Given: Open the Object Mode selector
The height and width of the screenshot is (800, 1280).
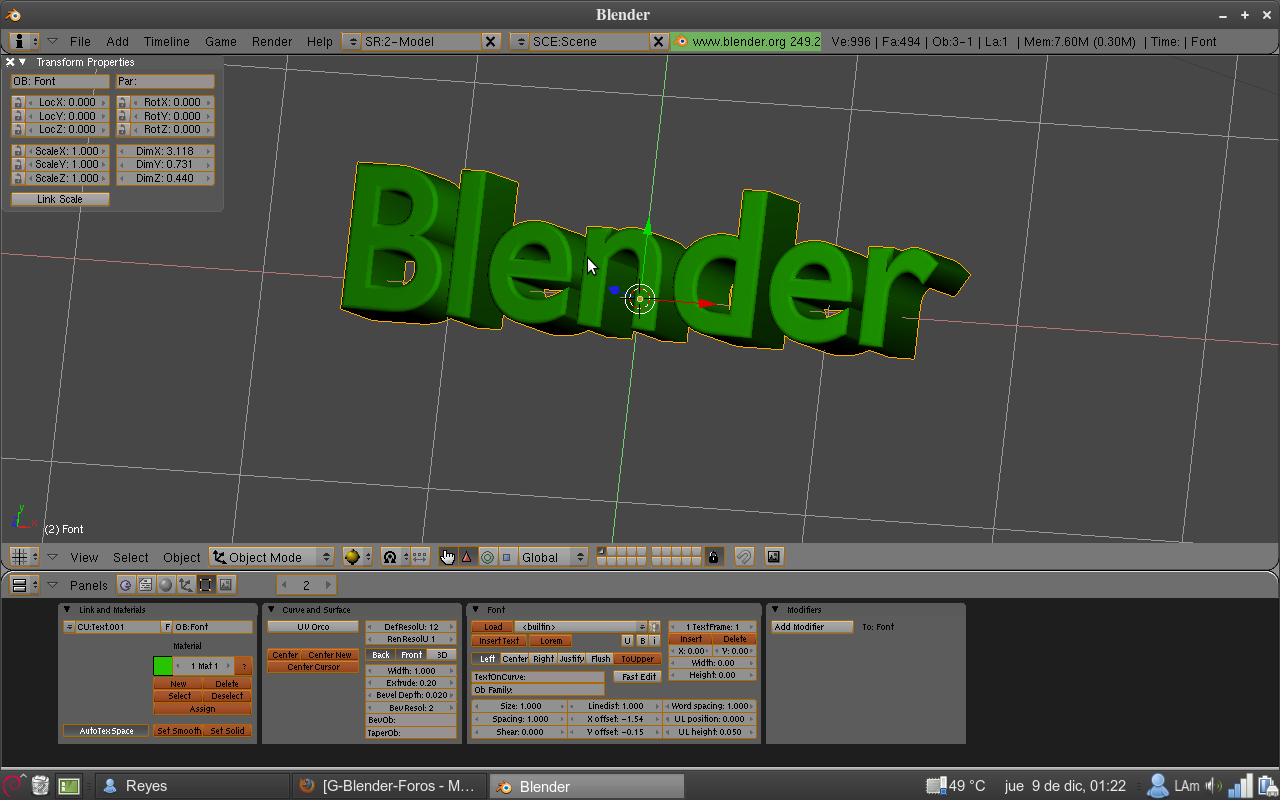Looking at the screenshot, I should [x=272, y=557].
